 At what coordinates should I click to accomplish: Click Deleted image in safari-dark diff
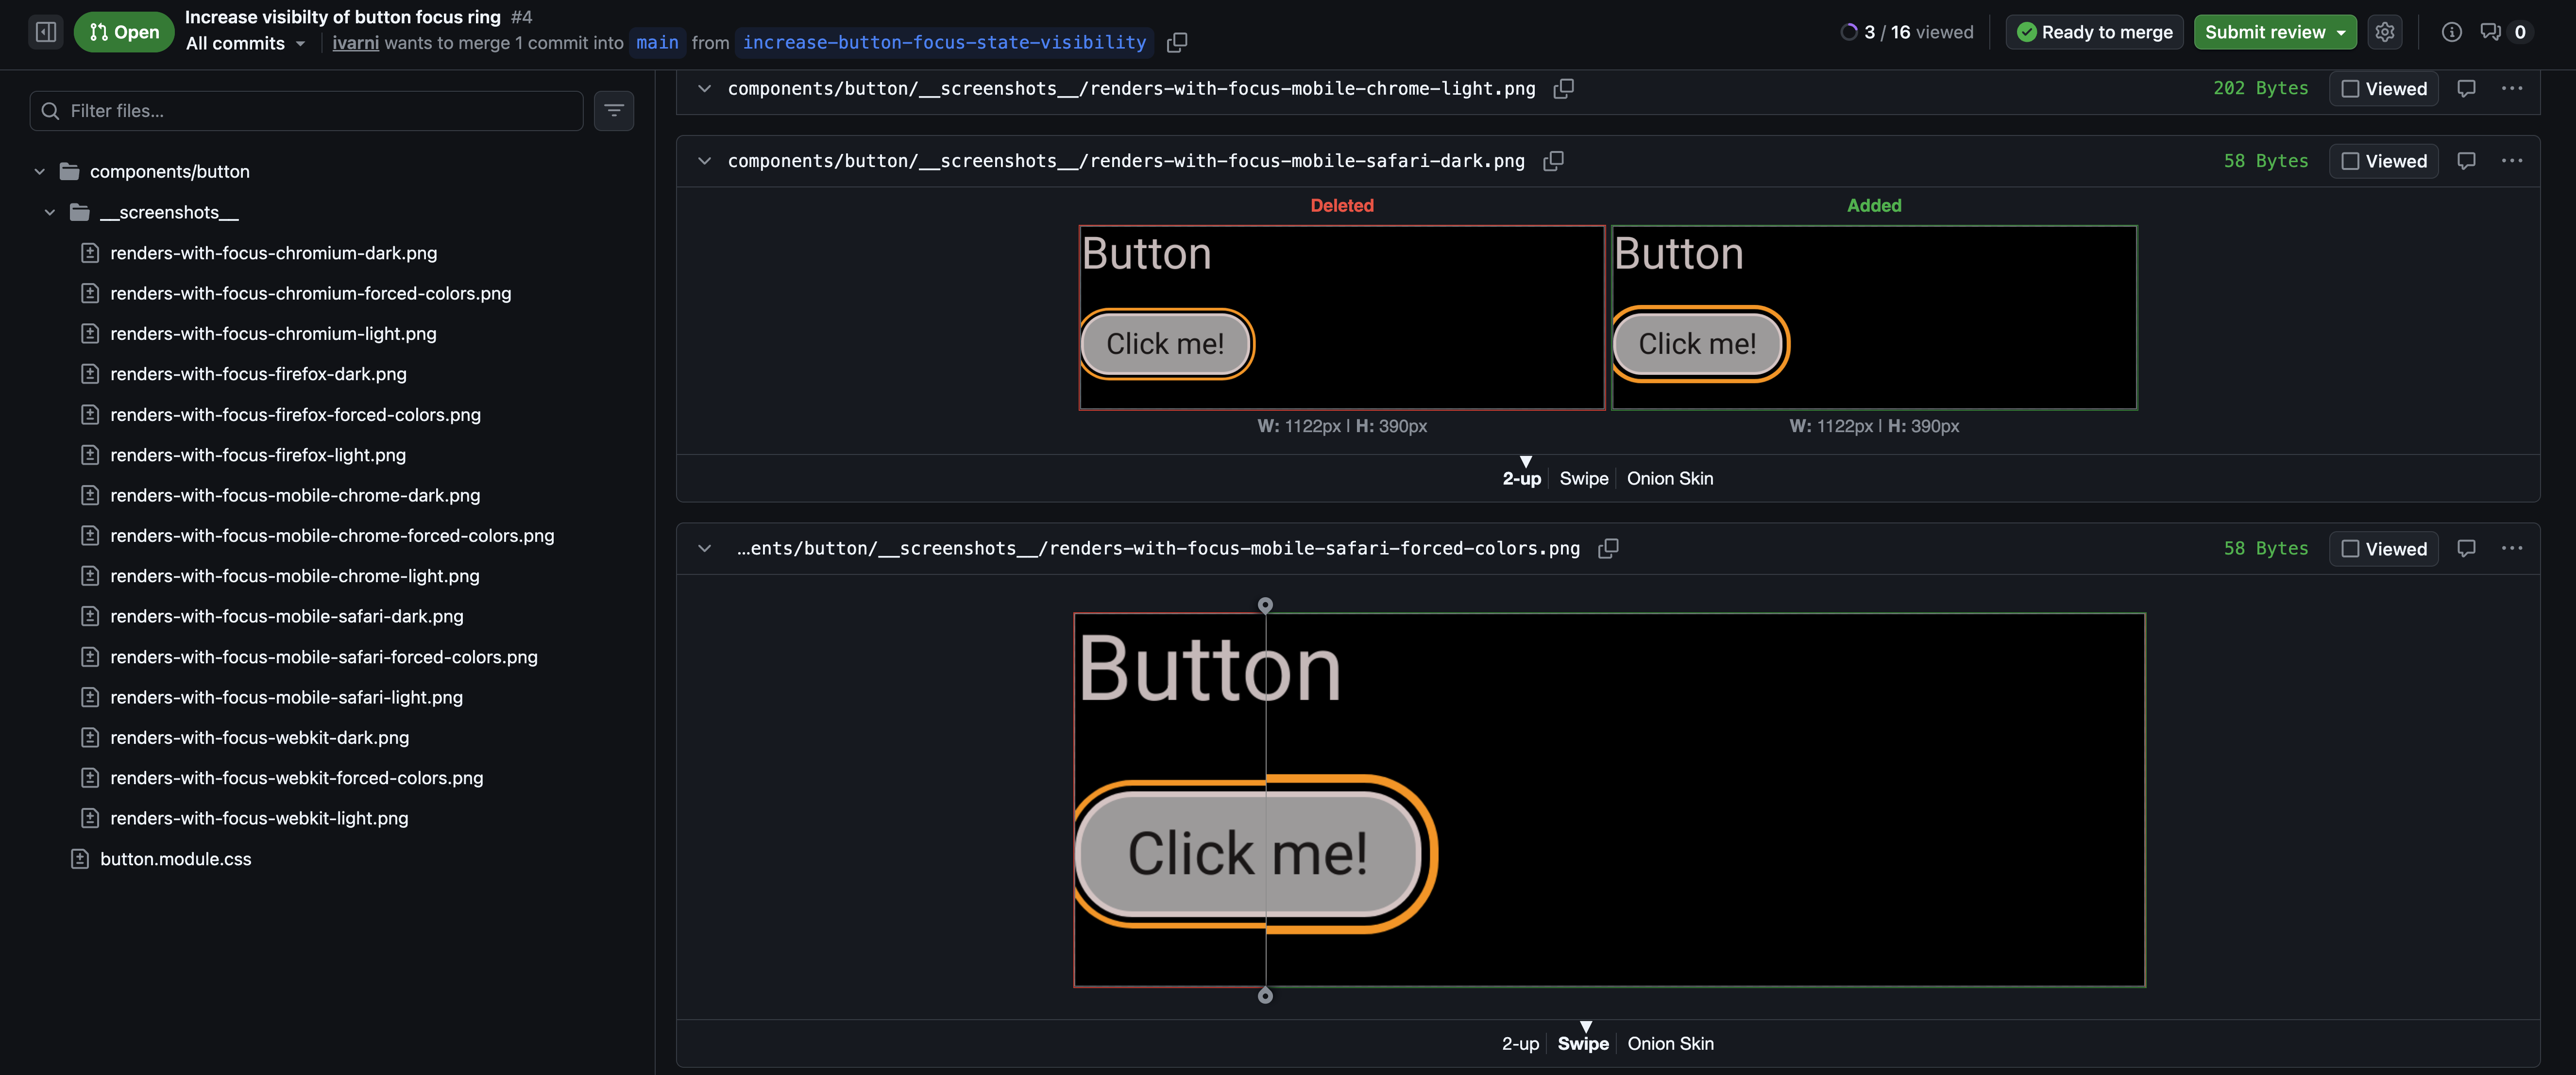coord(1341,317)
